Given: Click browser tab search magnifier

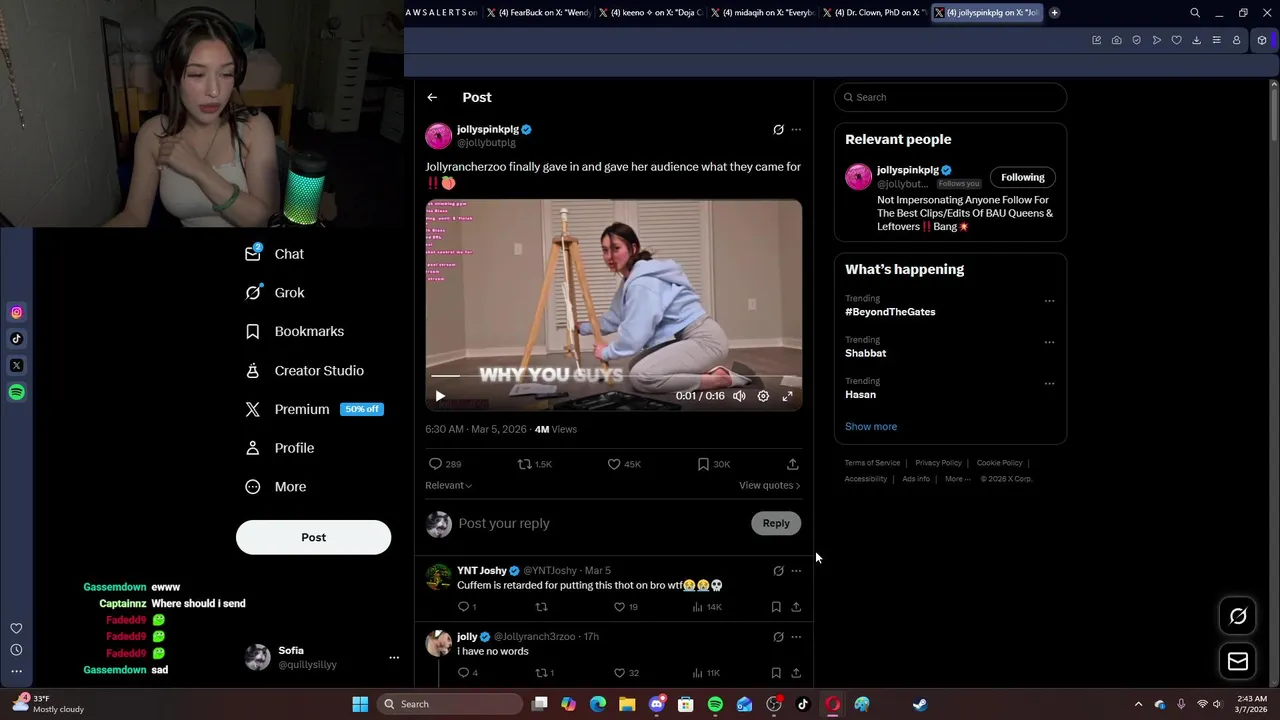Looking at the screenshot, I should click(1195, 13).
